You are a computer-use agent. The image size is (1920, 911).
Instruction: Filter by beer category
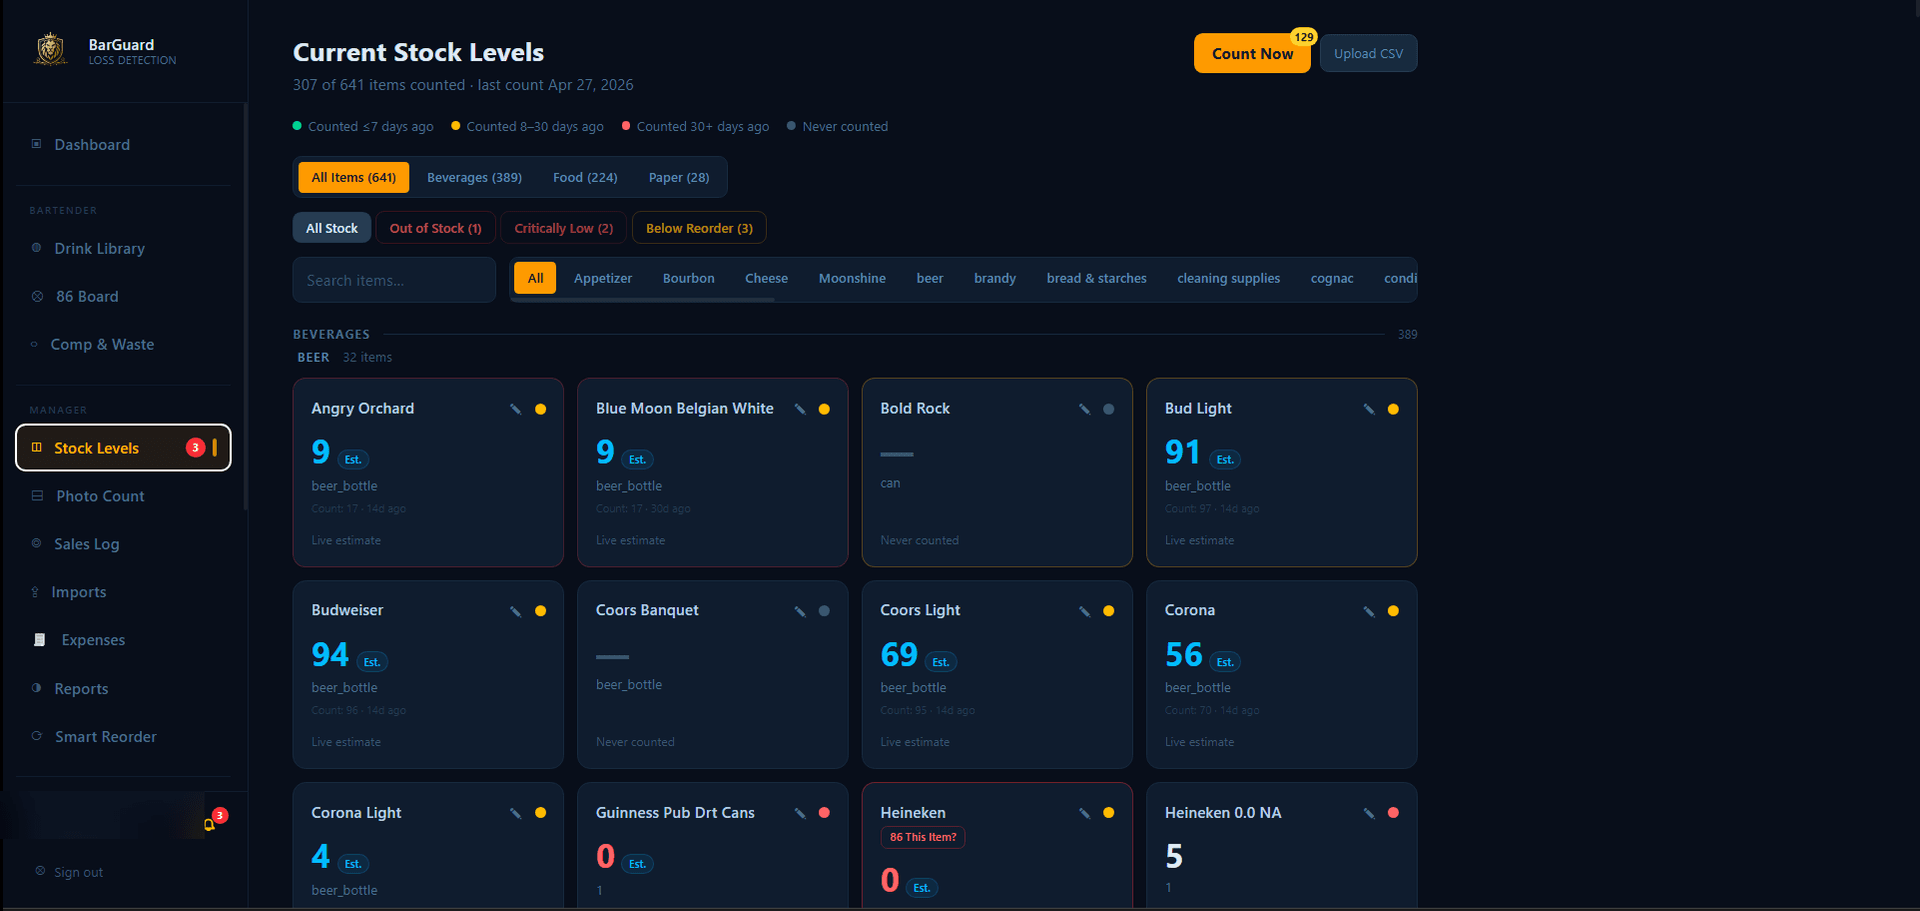(930, 278)
